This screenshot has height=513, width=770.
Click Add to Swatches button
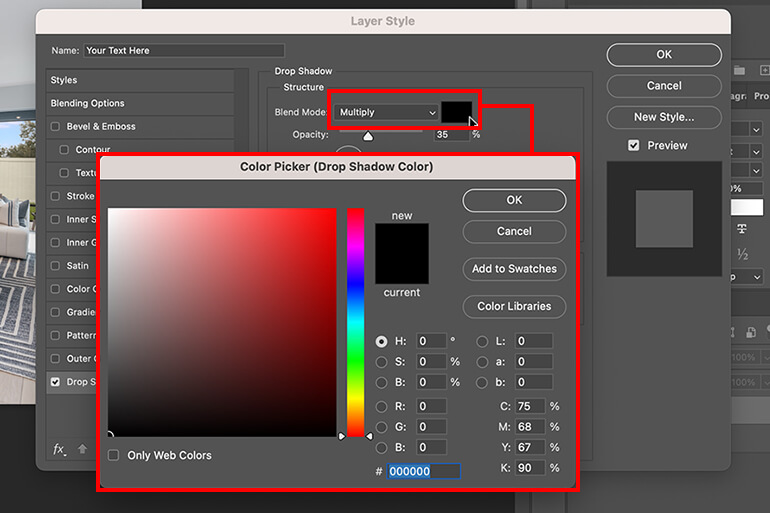click(514, 269)
